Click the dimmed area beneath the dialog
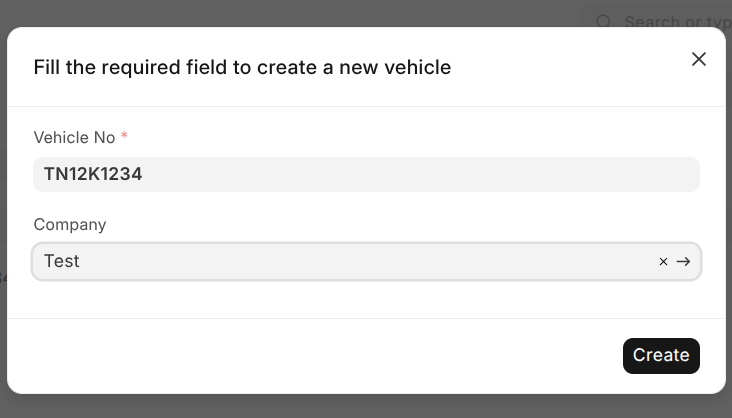 pos(366,406)
